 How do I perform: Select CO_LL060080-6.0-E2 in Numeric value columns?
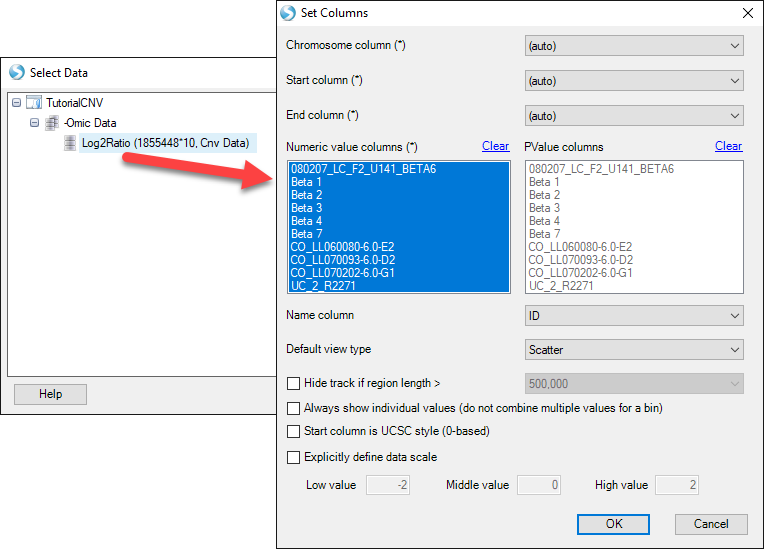pos(399,247)
